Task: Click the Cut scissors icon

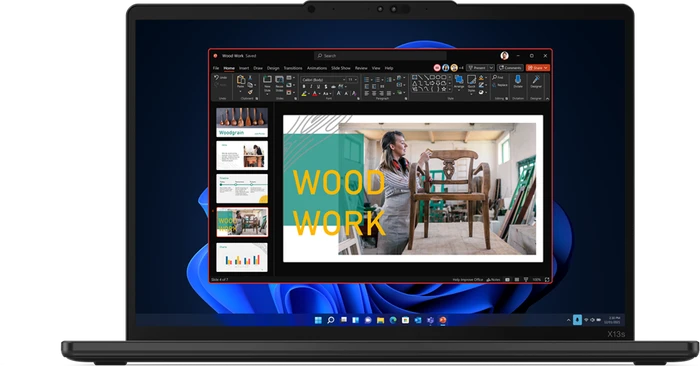Action: pyautogui.click(x=250, y=78)
